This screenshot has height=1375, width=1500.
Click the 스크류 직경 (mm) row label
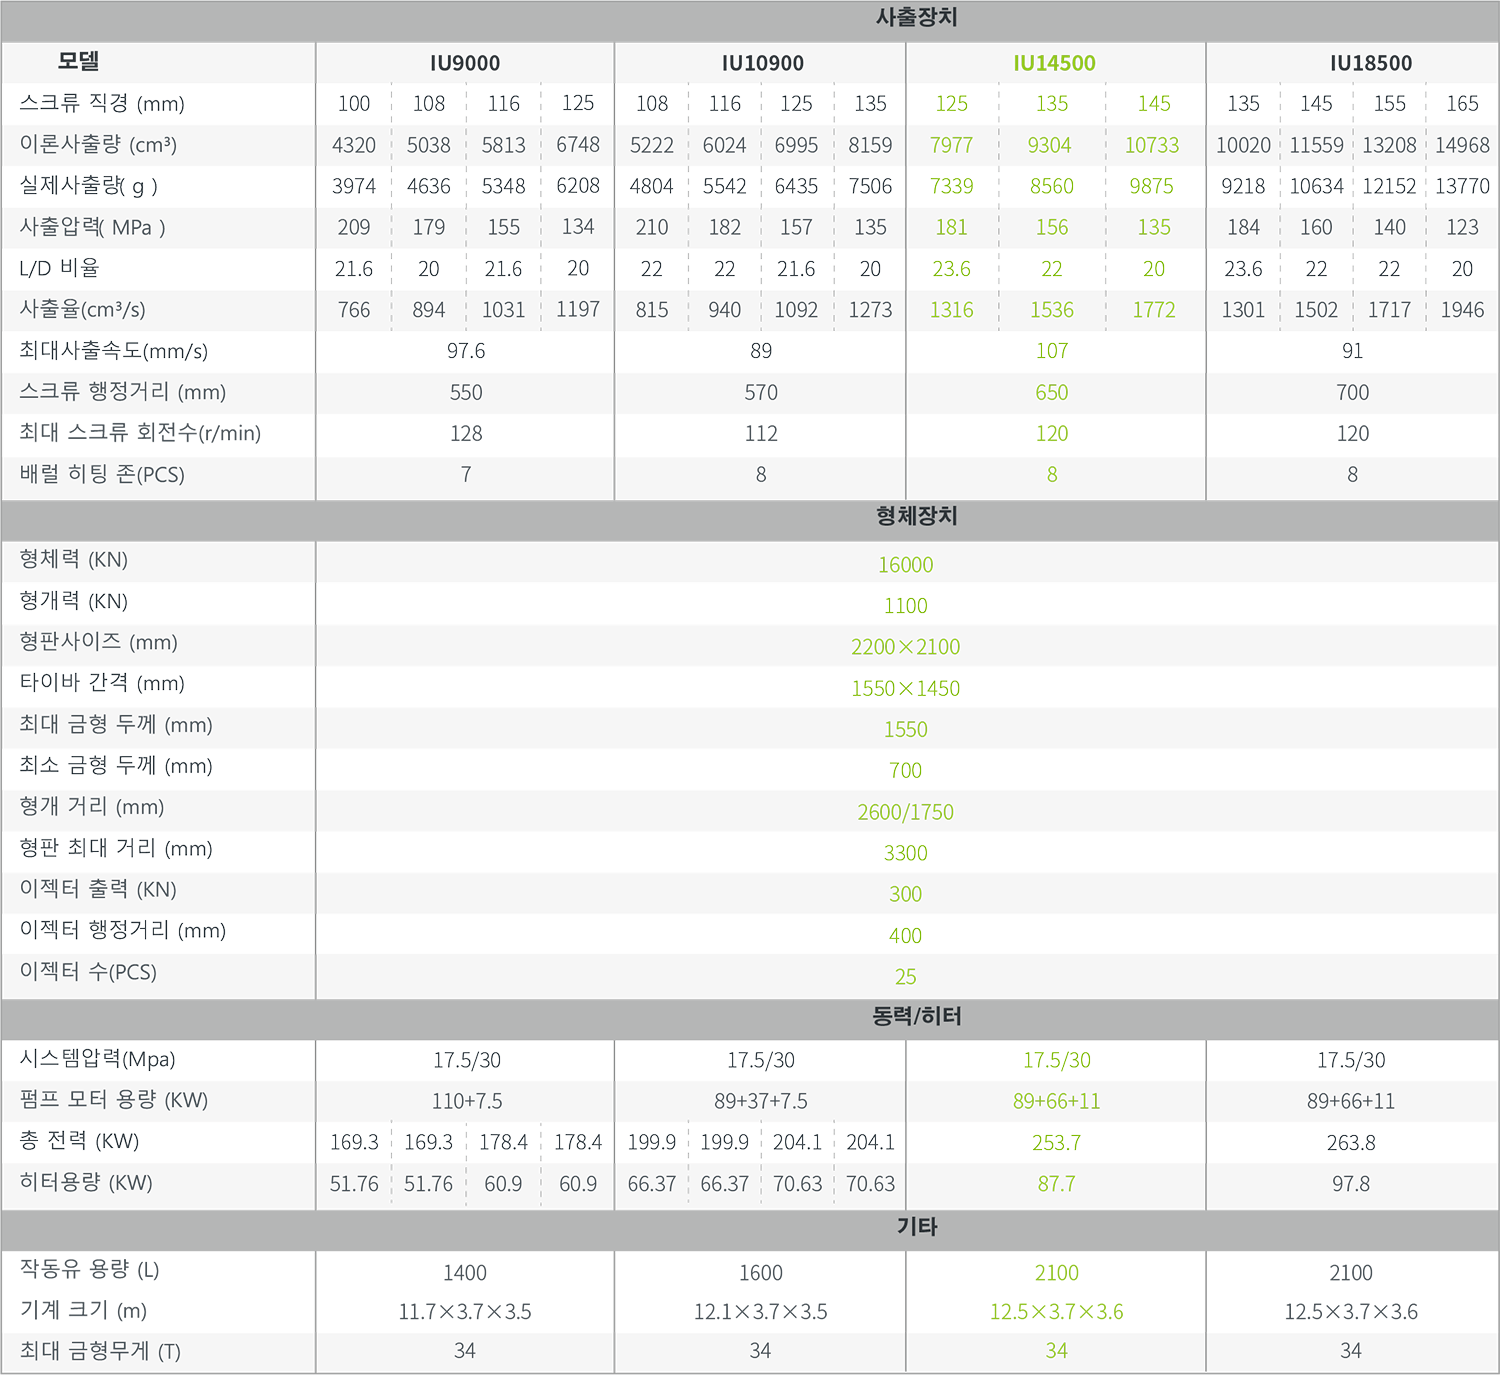102,104
